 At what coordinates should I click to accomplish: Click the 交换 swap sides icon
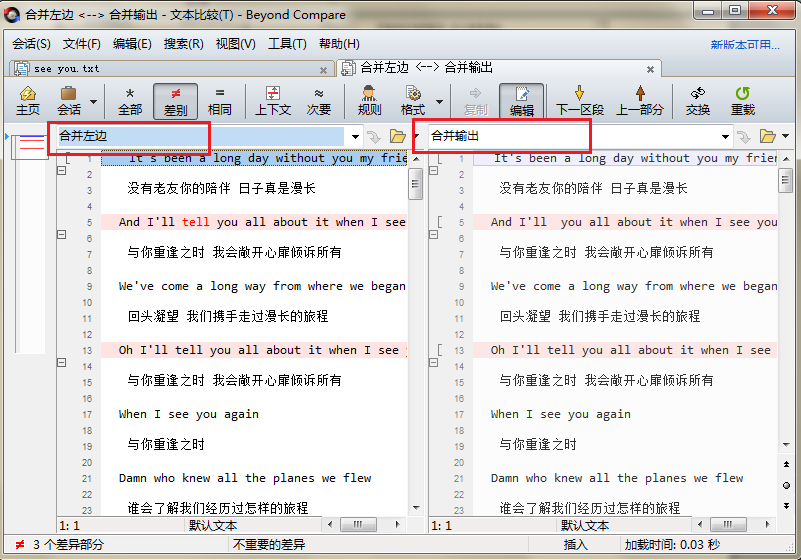[x=698, y=101]
